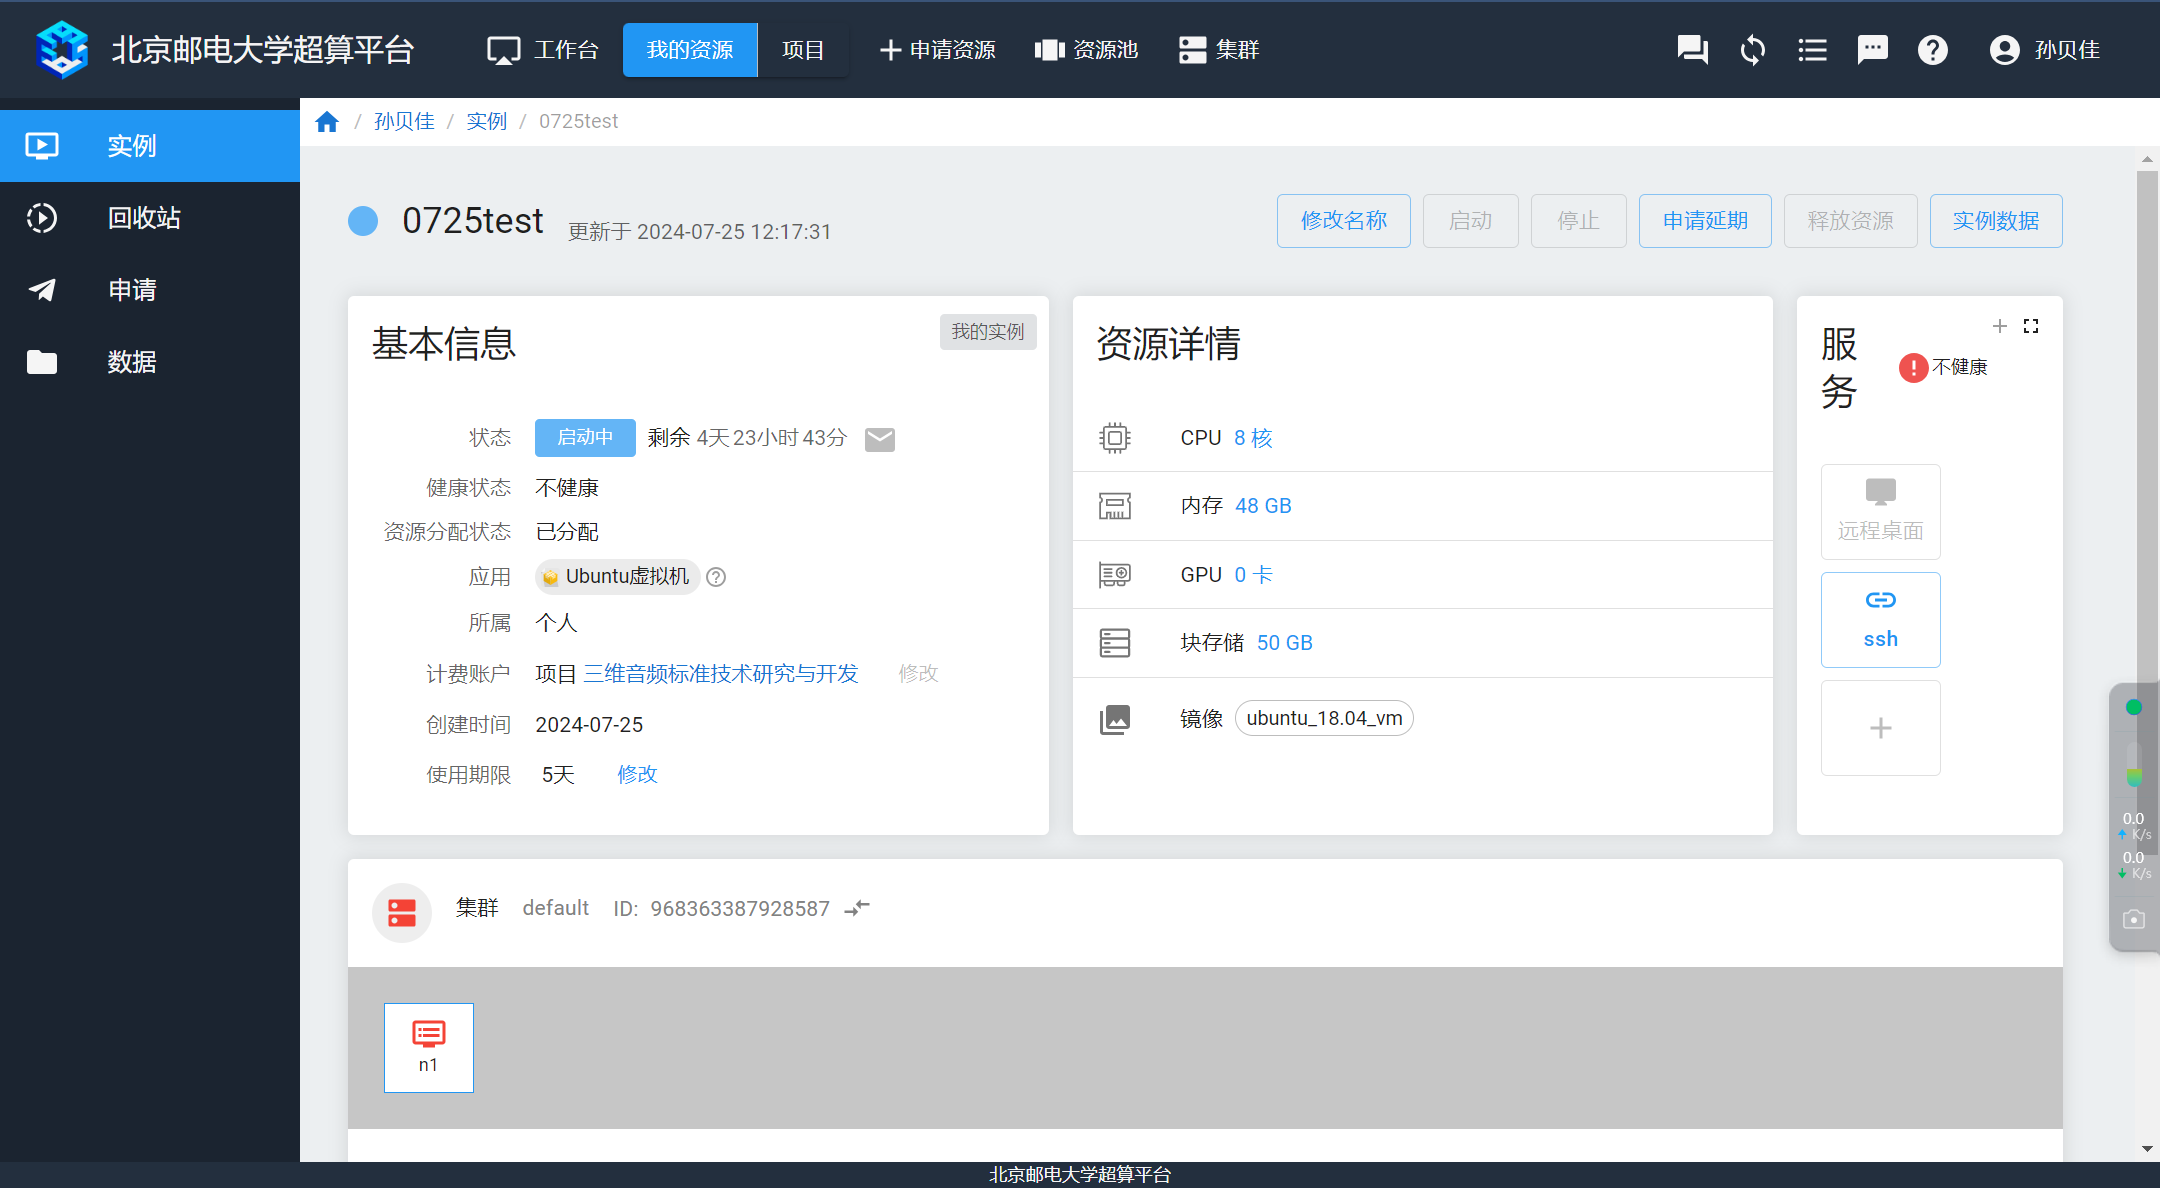The image size is (2160, 1188).
Task: Click the 我的实例 tag
Action: point(988,332)
